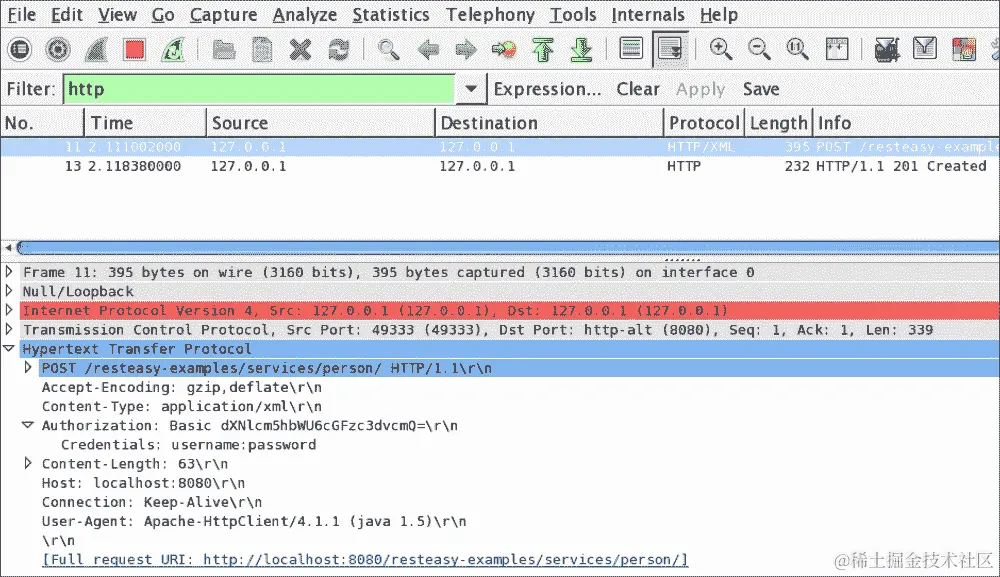
Task: Sort by the Info column header
Action: pyautogui.click(x=906, y=122)
